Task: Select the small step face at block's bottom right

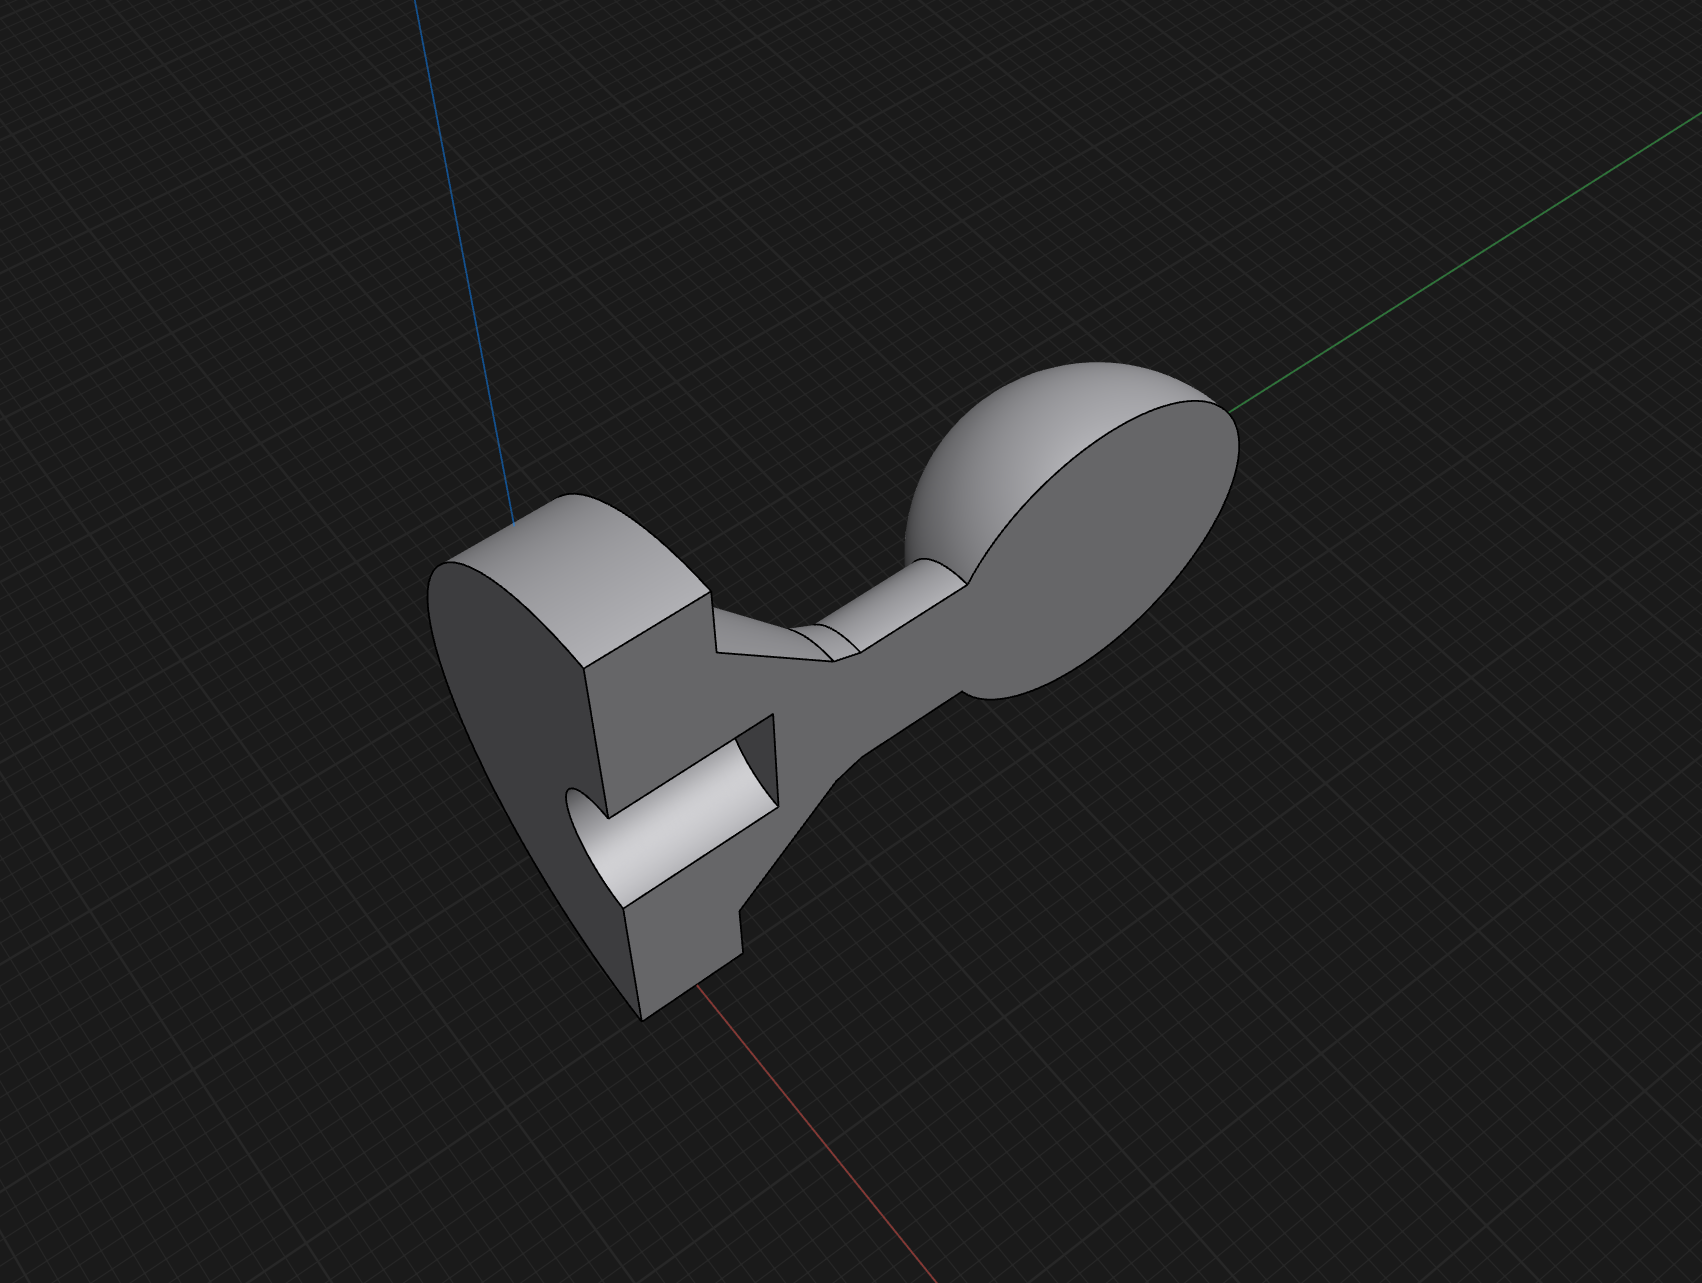Action: pyautogui.click(x=741, y=932)
